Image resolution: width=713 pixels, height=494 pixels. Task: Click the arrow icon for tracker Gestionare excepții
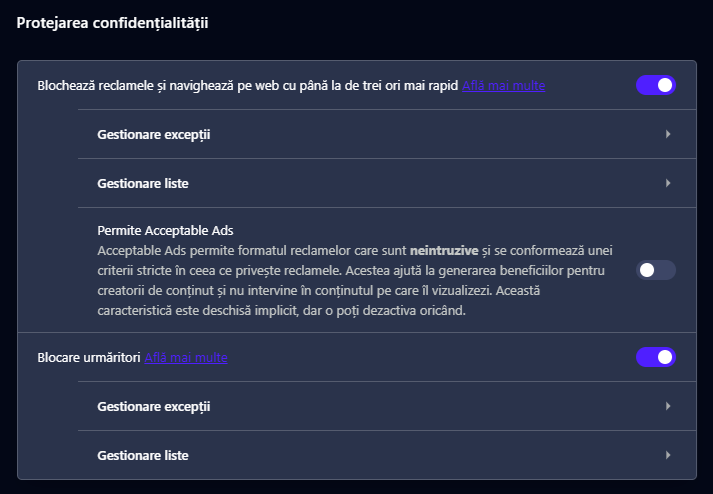[667, 406]
